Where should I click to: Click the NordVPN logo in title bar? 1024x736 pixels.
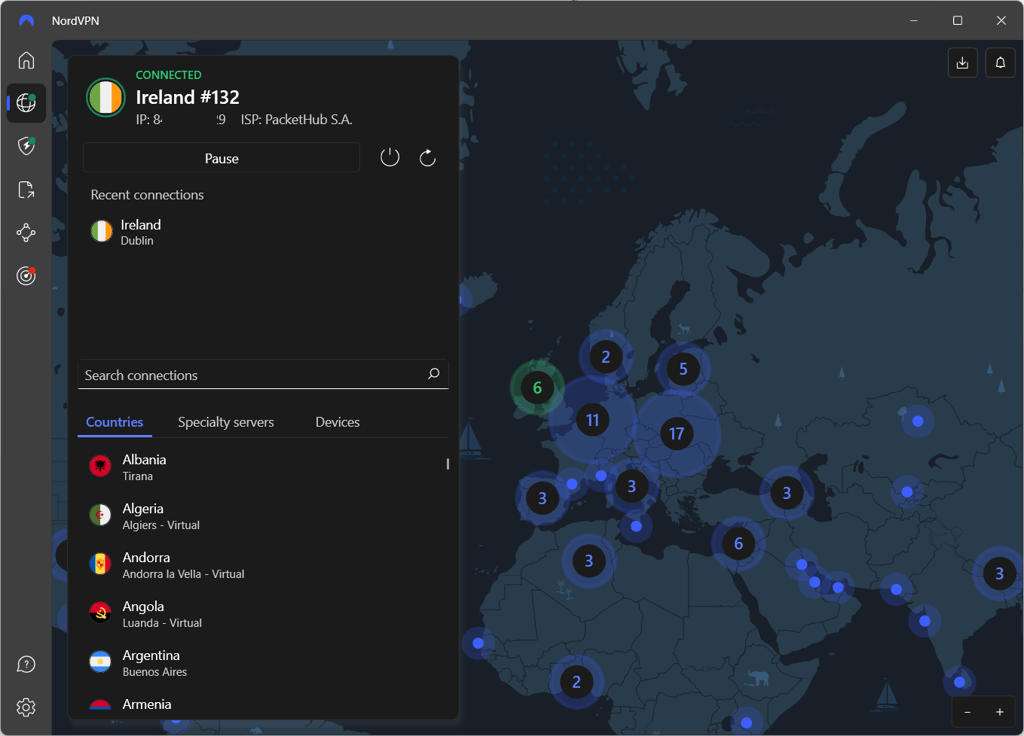(26, 21)
